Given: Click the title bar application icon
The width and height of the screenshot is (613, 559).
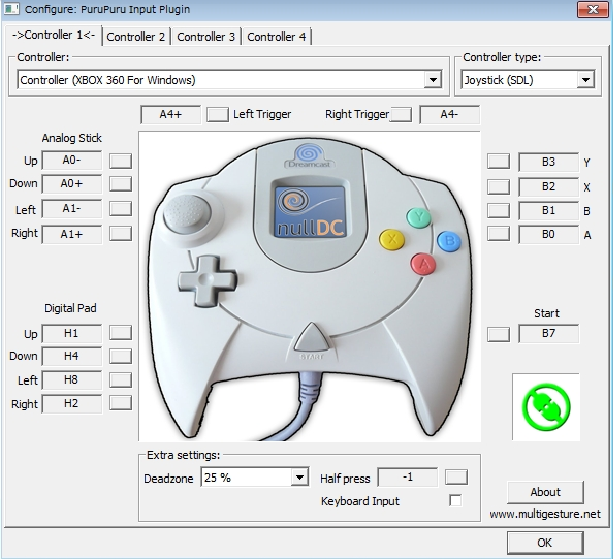Looking at the screenshot, I should coord(12,9).
